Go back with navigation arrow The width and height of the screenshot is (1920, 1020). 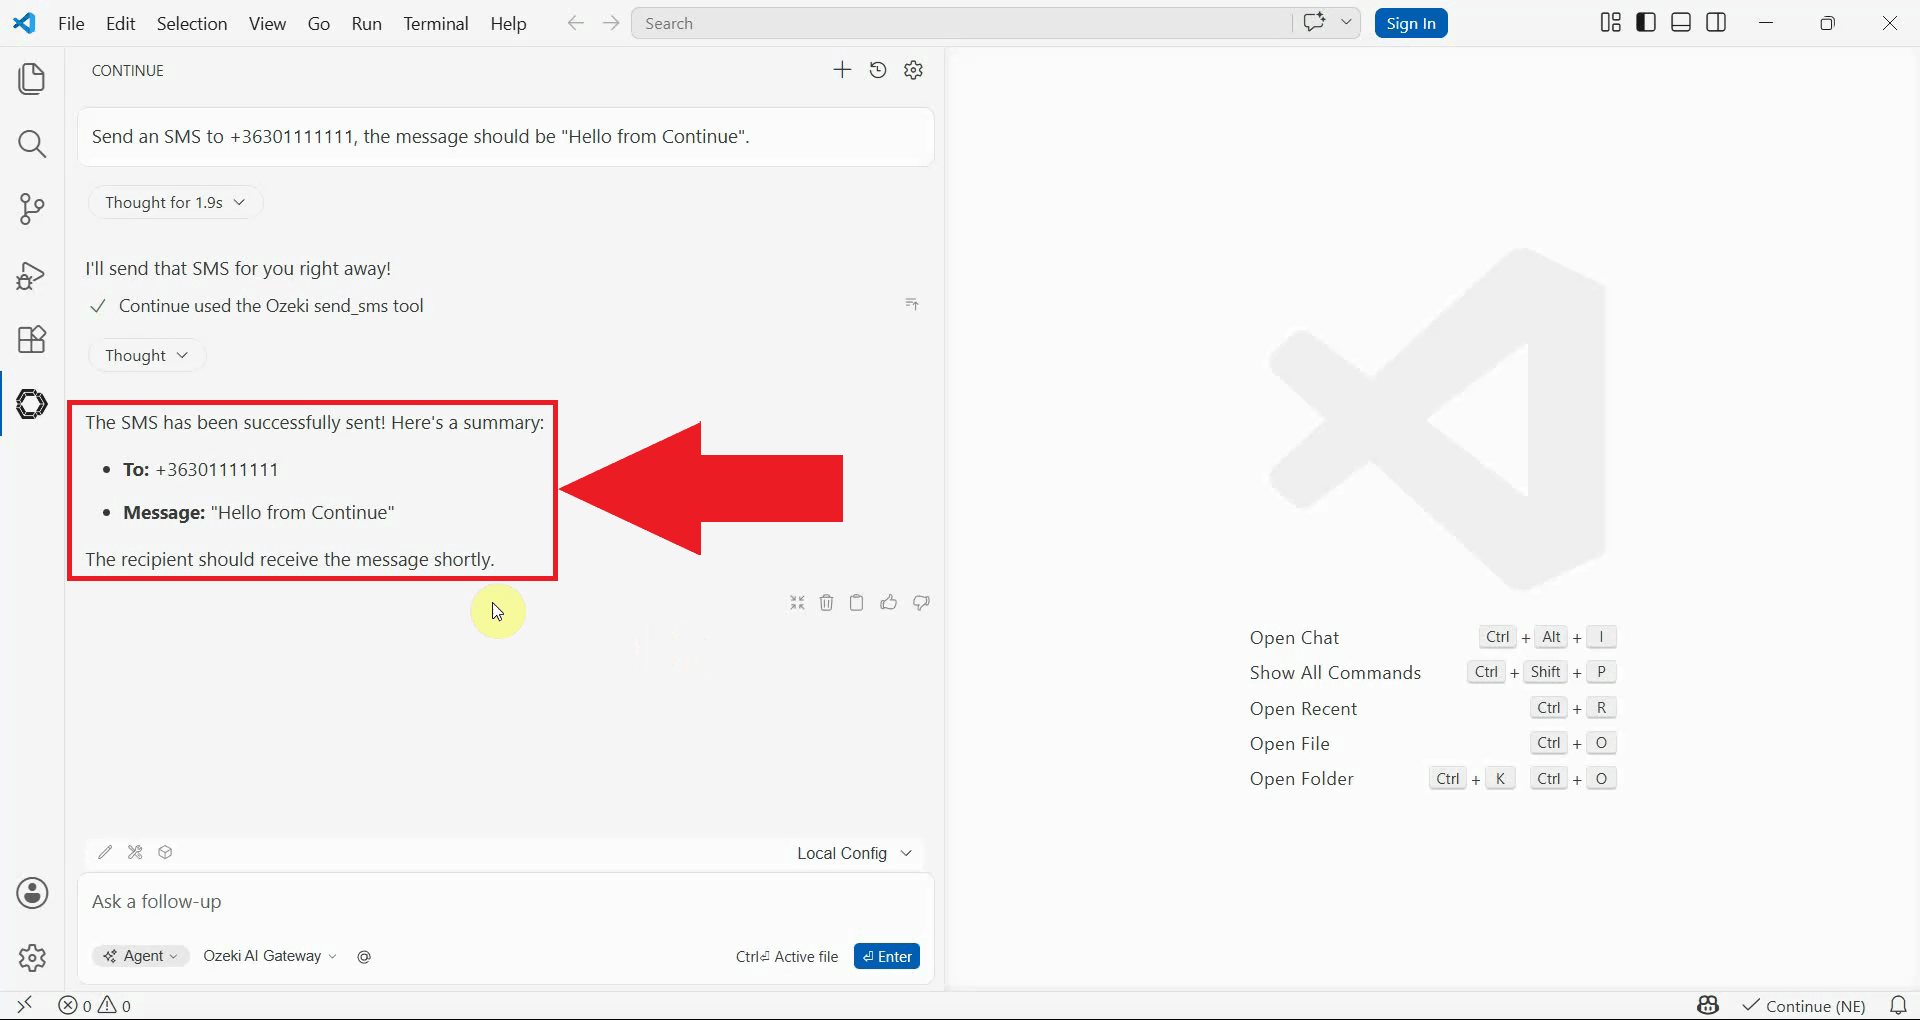(x=575, y=23)
